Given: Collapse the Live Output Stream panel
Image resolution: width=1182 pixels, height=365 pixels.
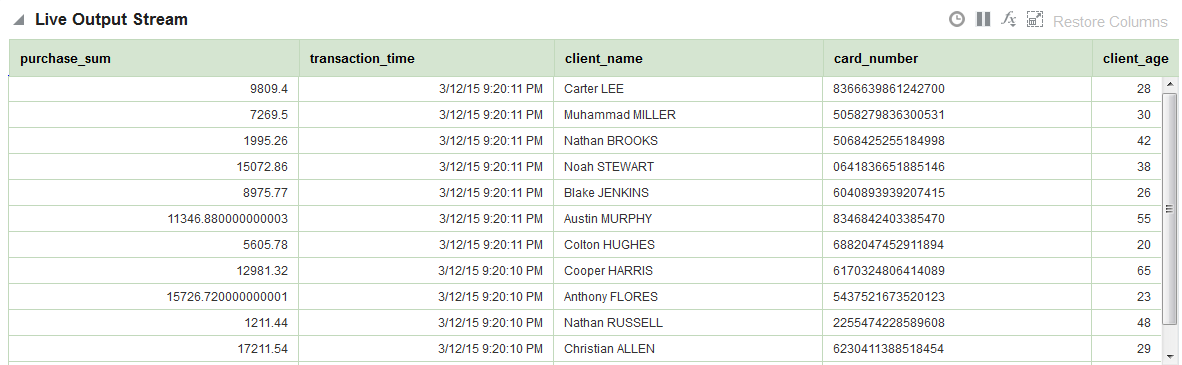Looking at the screenshot, I should [x=19, y=20].
